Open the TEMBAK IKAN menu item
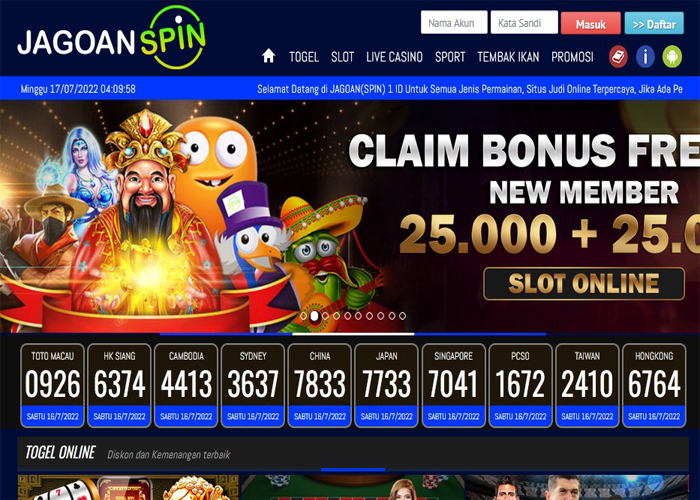This screenshot has height=500, width=700. pyautogui.click(x=508, y=57)
